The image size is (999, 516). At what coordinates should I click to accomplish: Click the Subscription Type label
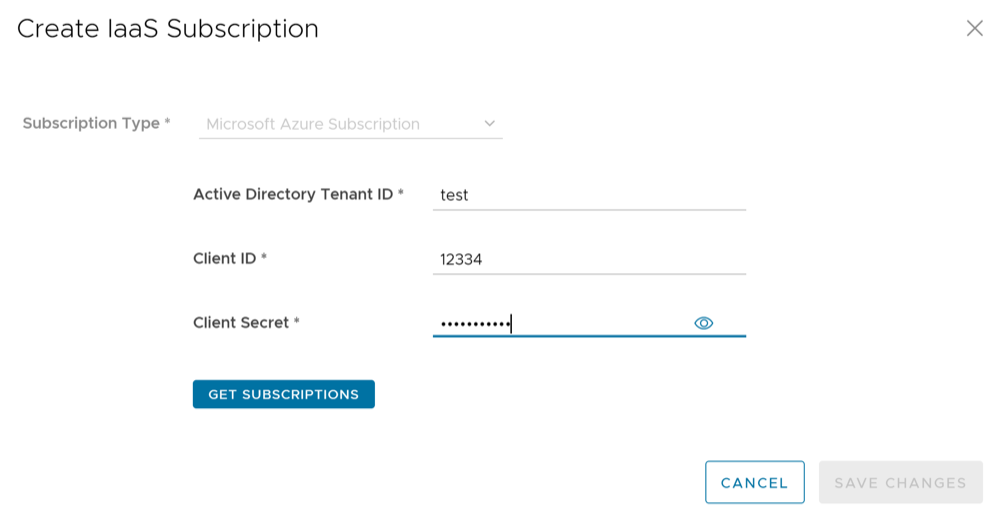(x=91, y=123)
